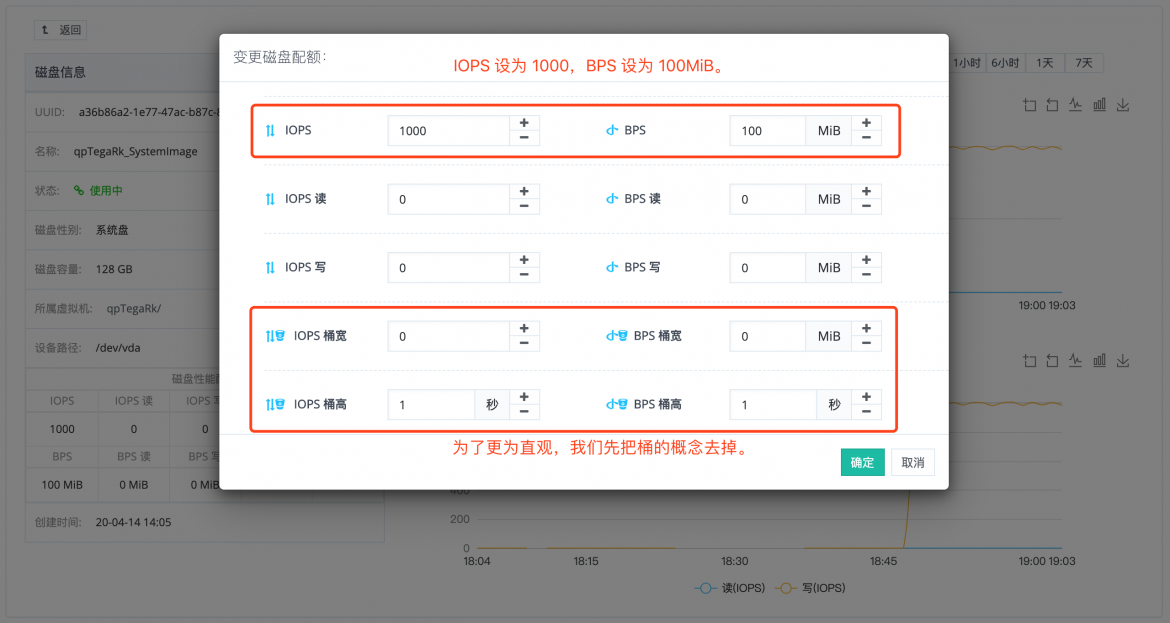Click the bar chart icon above the upper chart
This screenshot has height=623, width=1170.
pos(1099,105)
